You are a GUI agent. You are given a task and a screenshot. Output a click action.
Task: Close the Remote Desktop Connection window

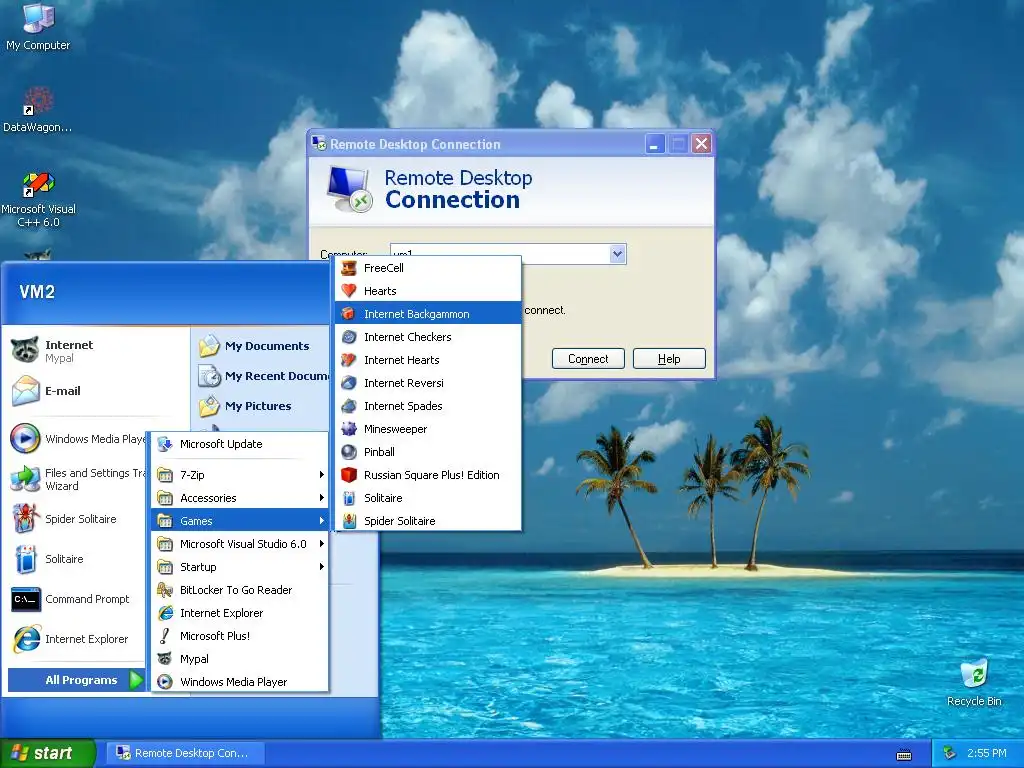[701, 144]
